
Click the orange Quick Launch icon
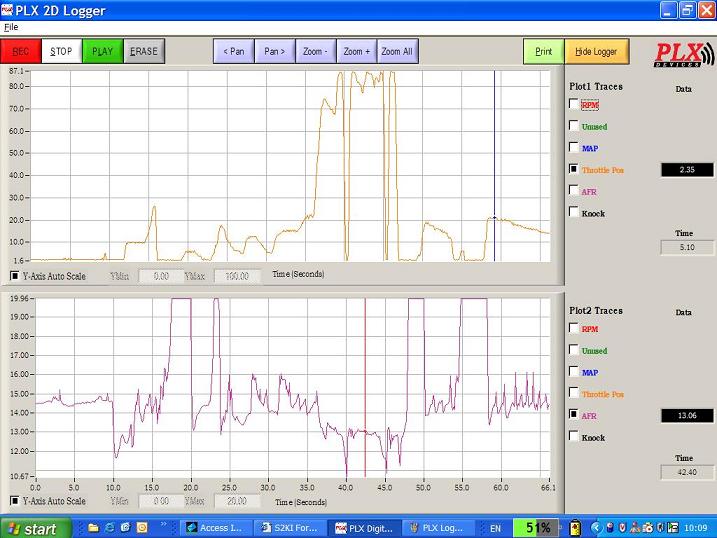click(x=142, y=528)
